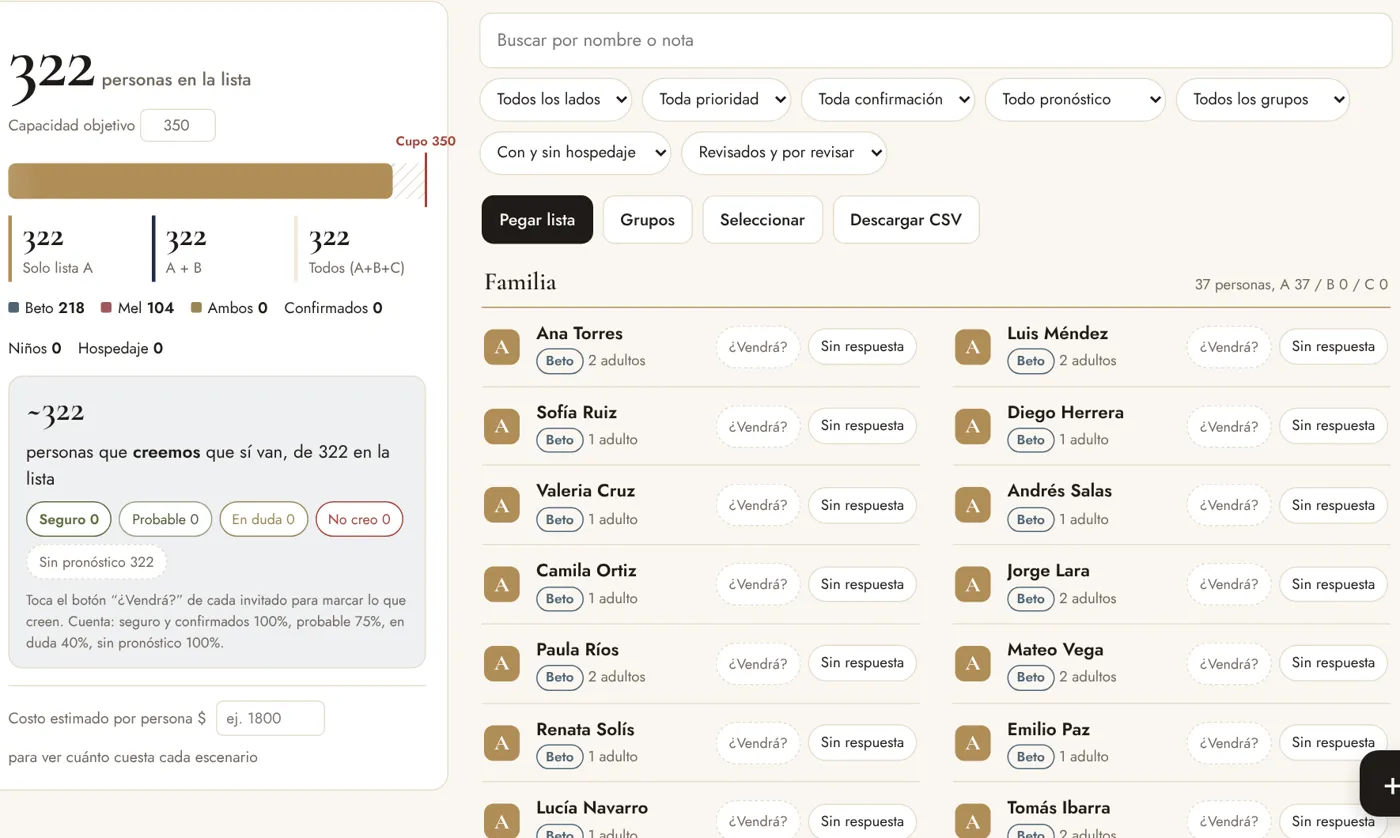Click the Confirmados 0 stat
The width and height of the screenshot is (1400, 838).
tap(333, 308)
